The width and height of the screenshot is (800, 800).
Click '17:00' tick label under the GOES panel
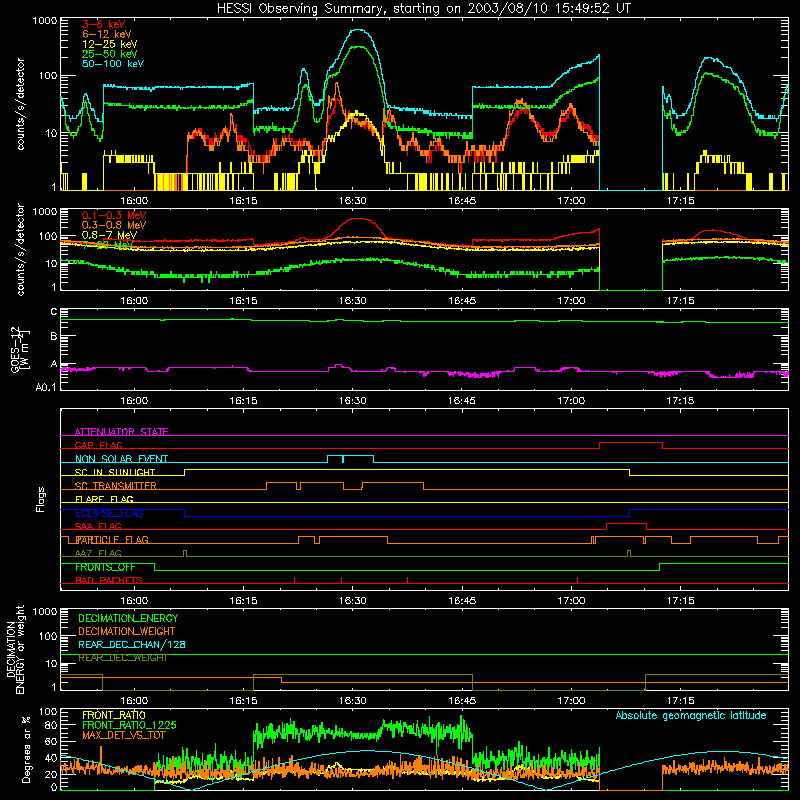[x=571, y=401]
